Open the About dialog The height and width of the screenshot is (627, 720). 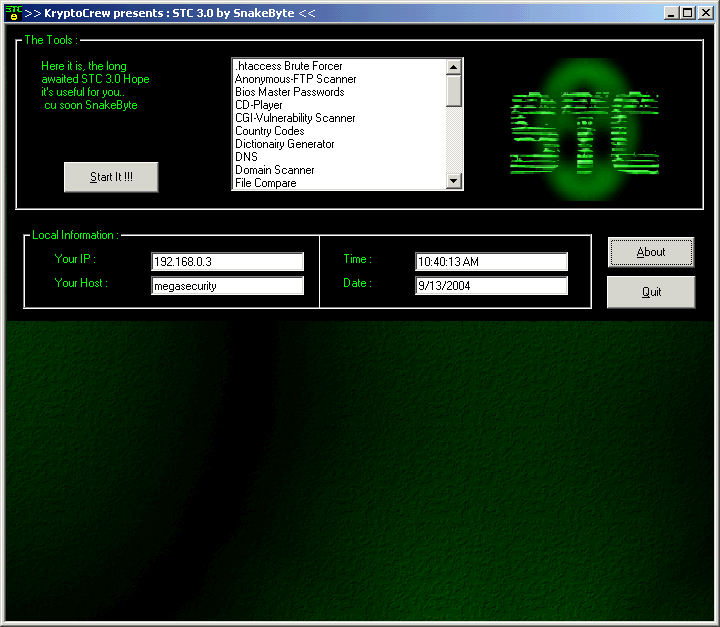pos(650,252)
